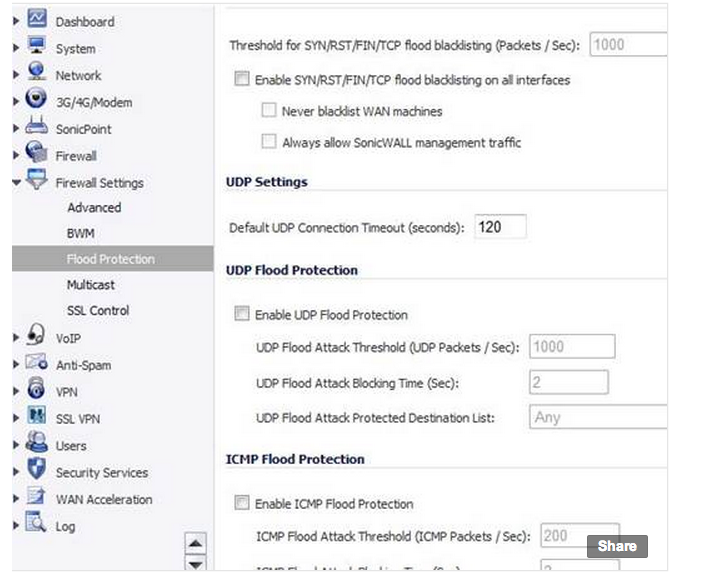Enable UDP Flood Protection checkbox
This screenshot has width=715, height=583.
tap(242, 314)
